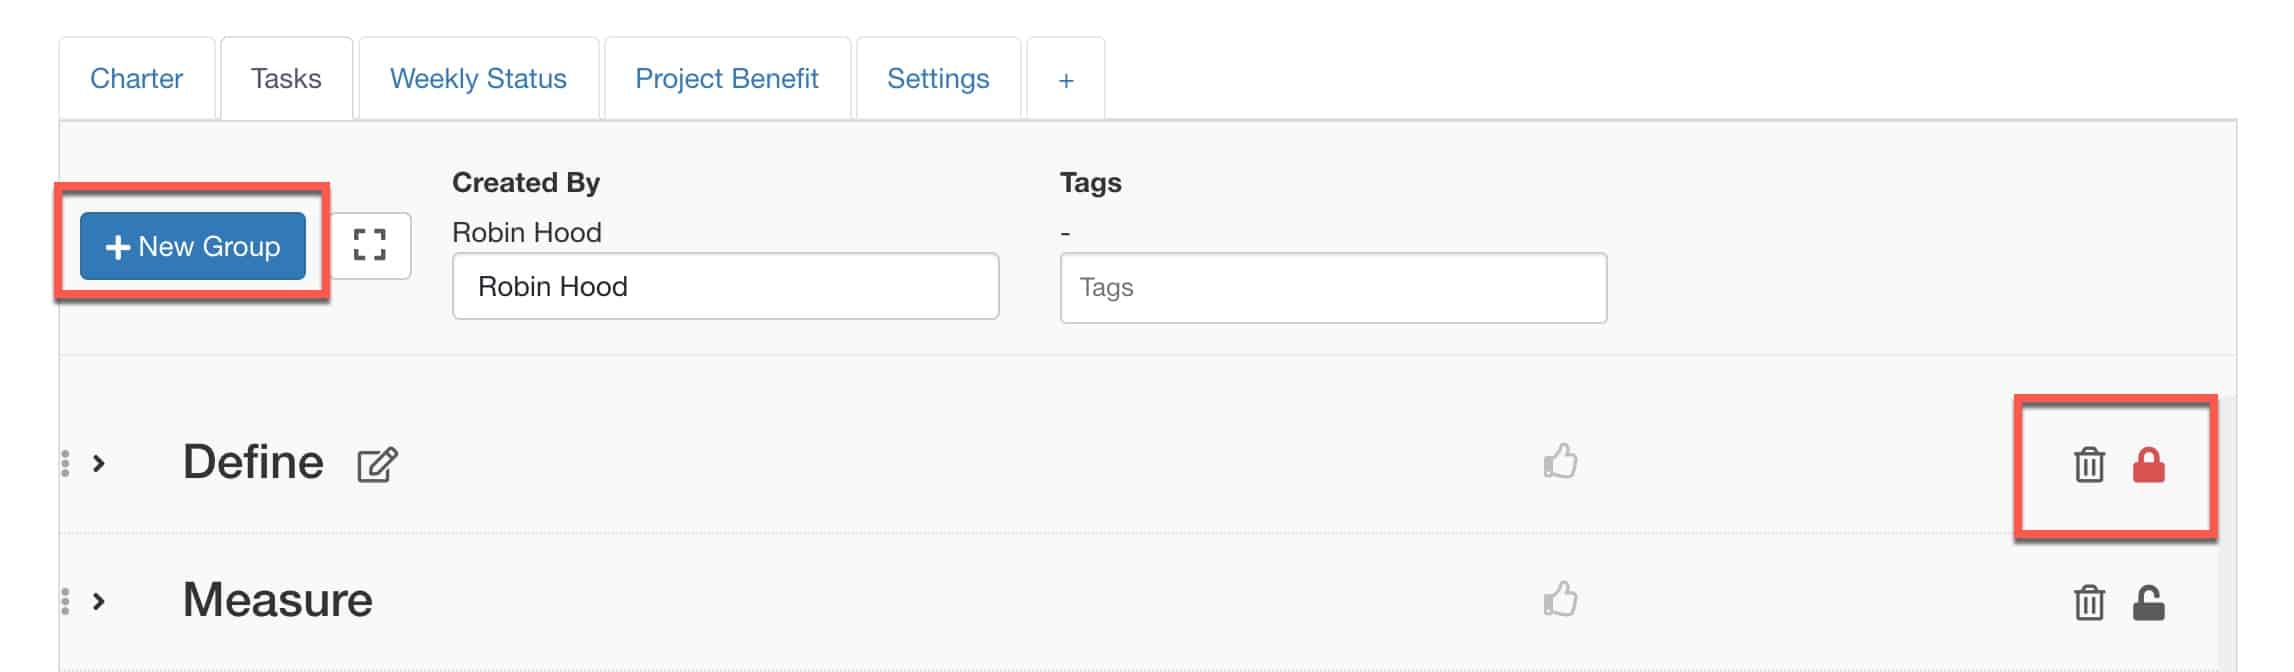
Task: Click the edit pencil icon beside Define
Action: pos(377,465)
